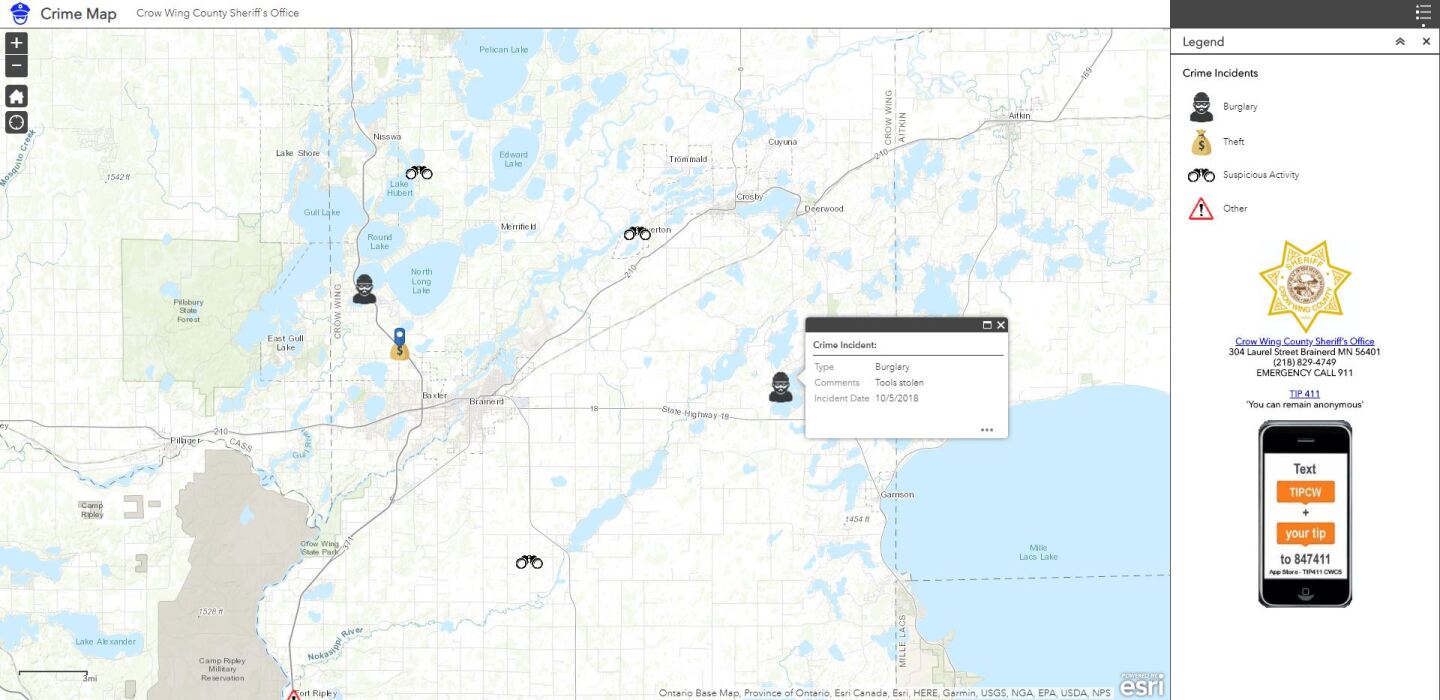Open the list menu icon in top-right header

coord(1423,13)
